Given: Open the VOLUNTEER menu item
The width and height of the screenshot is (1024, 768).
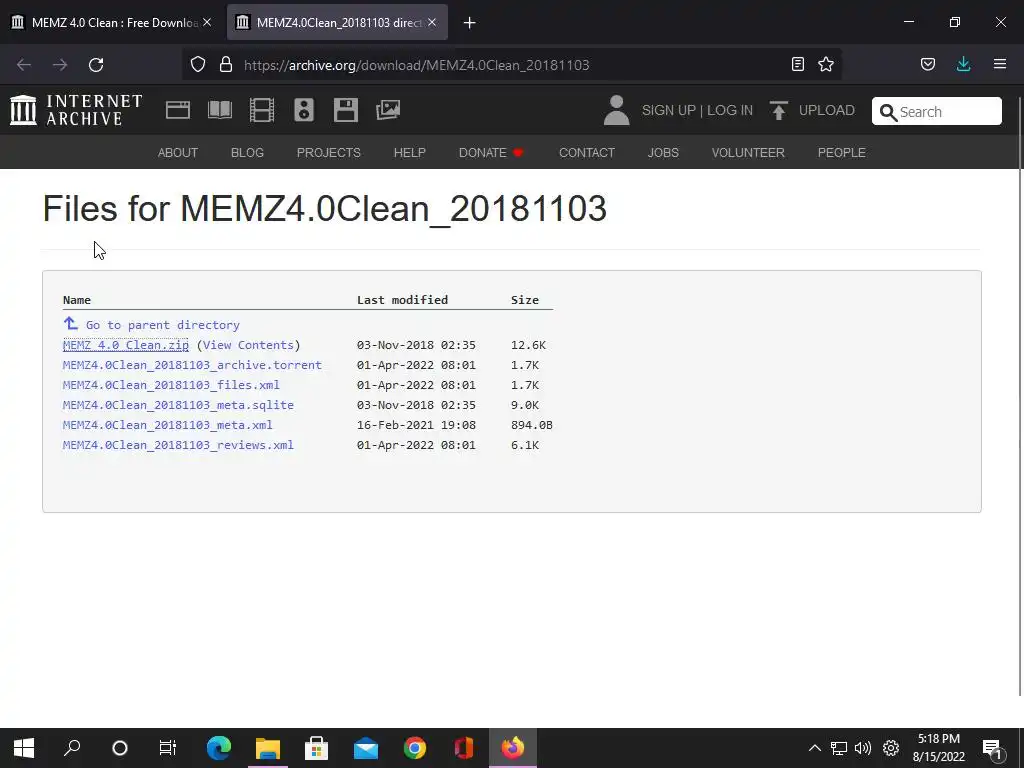Looking at the screenshot, I should click(x=748, y=152).
